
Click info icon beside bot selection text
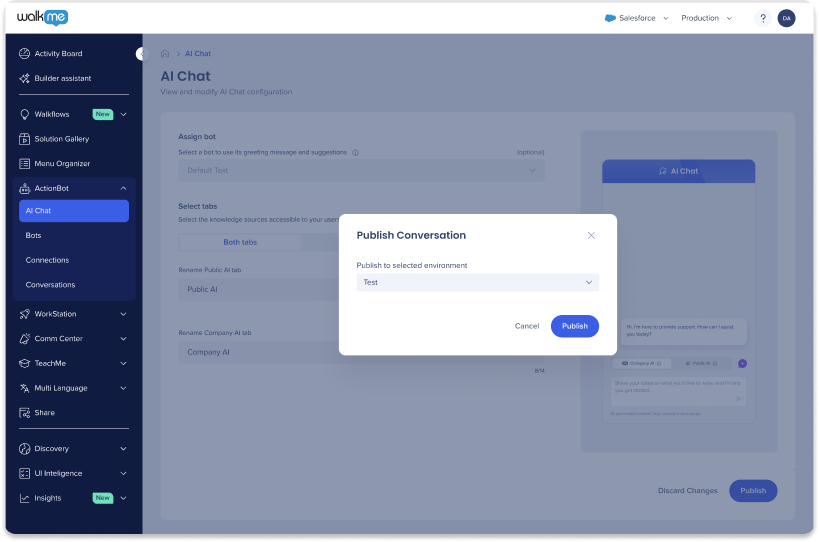(355, 152)
